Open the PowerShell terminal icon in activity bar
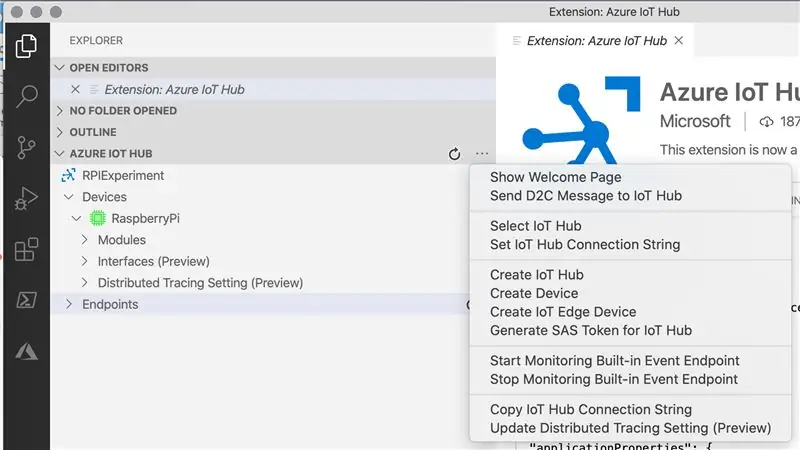Viewport: 800px width, 450px height. point(26,299)
